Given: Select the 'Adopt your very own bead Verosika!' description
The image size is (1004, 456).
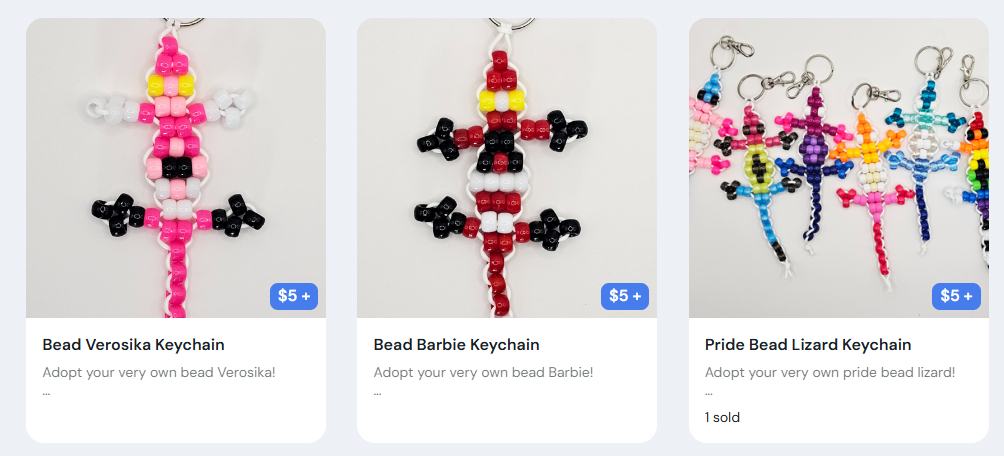Looking at the screenshot, I should tap(159, 372).
